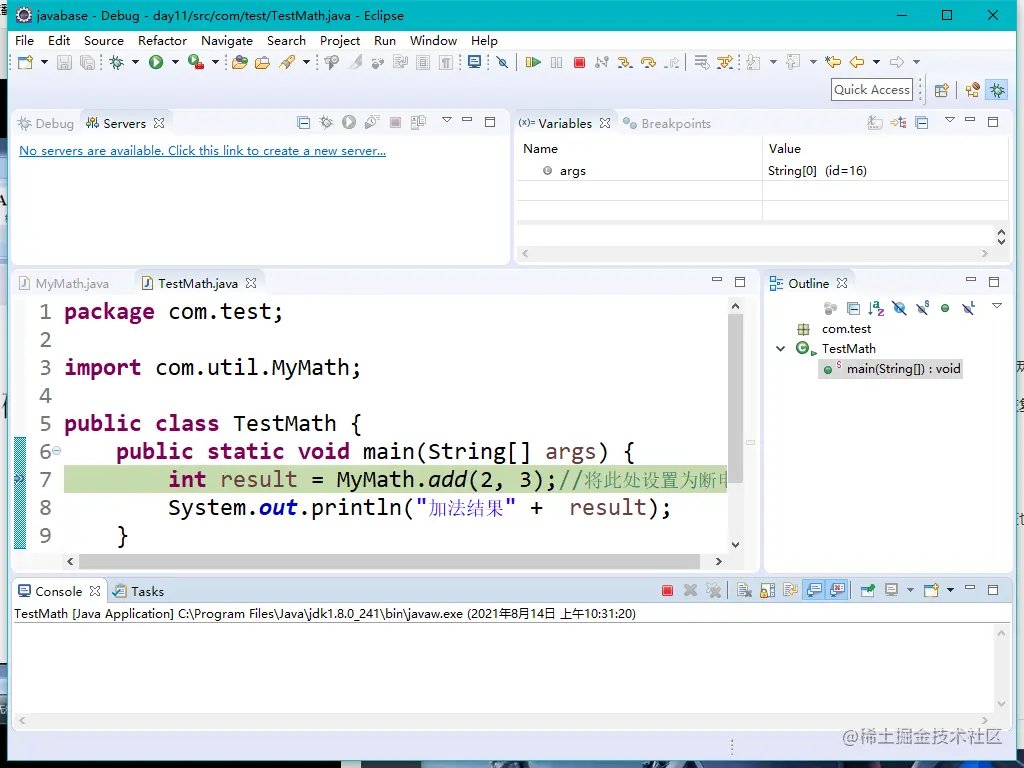1024x768 pixels.
Task: Click the Step Into icon
Action: coord(625,62)
